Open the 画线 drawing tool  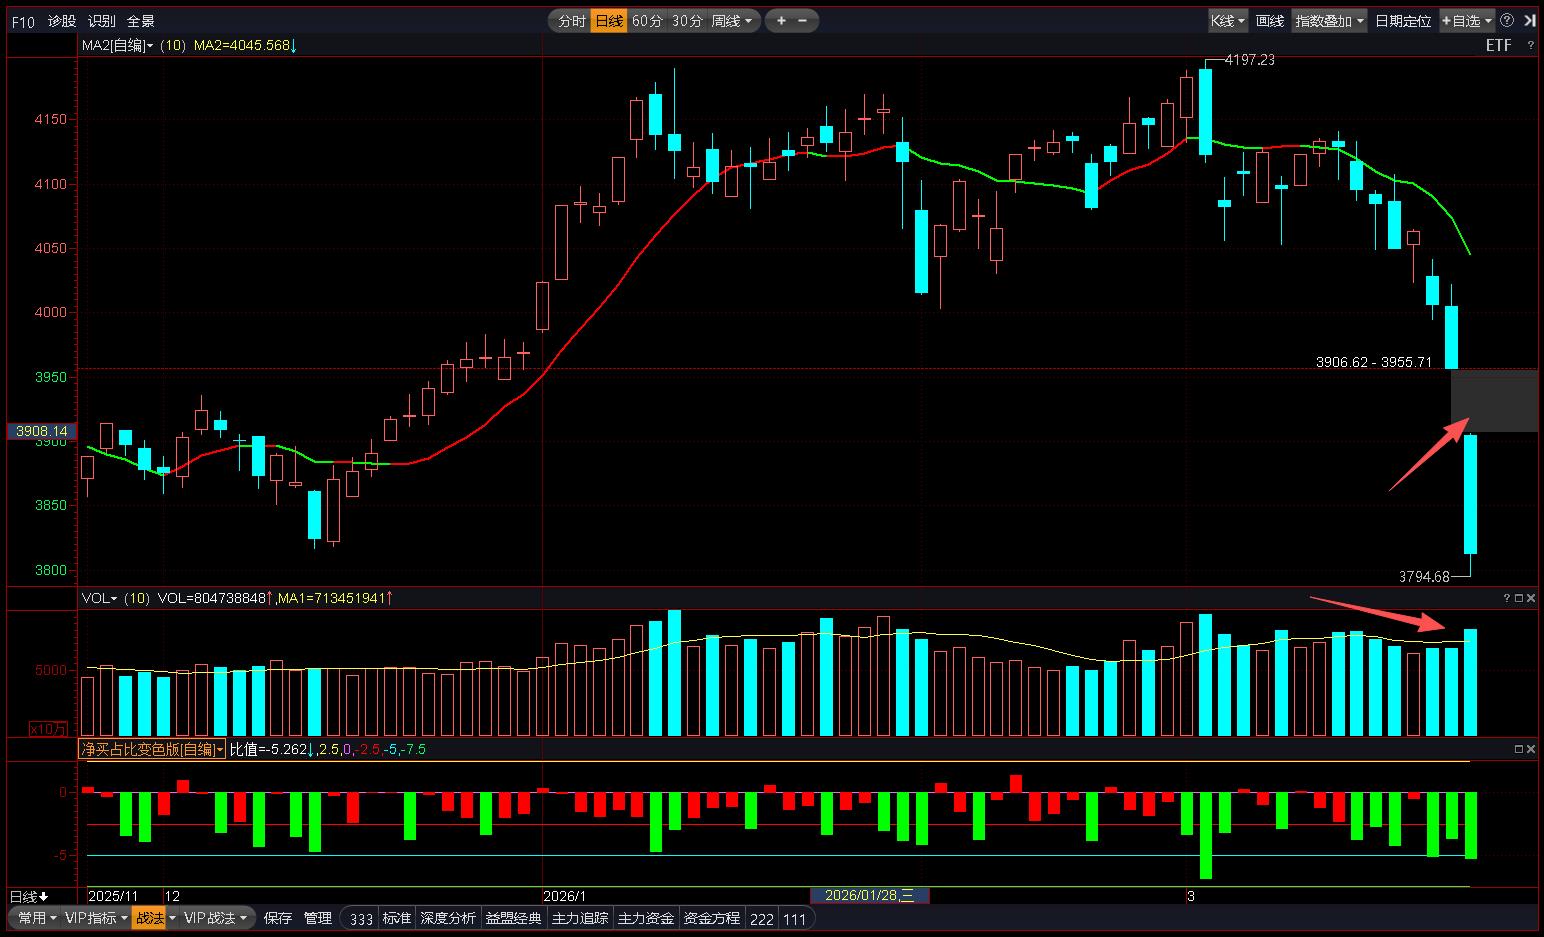(x=1270, y=21)
